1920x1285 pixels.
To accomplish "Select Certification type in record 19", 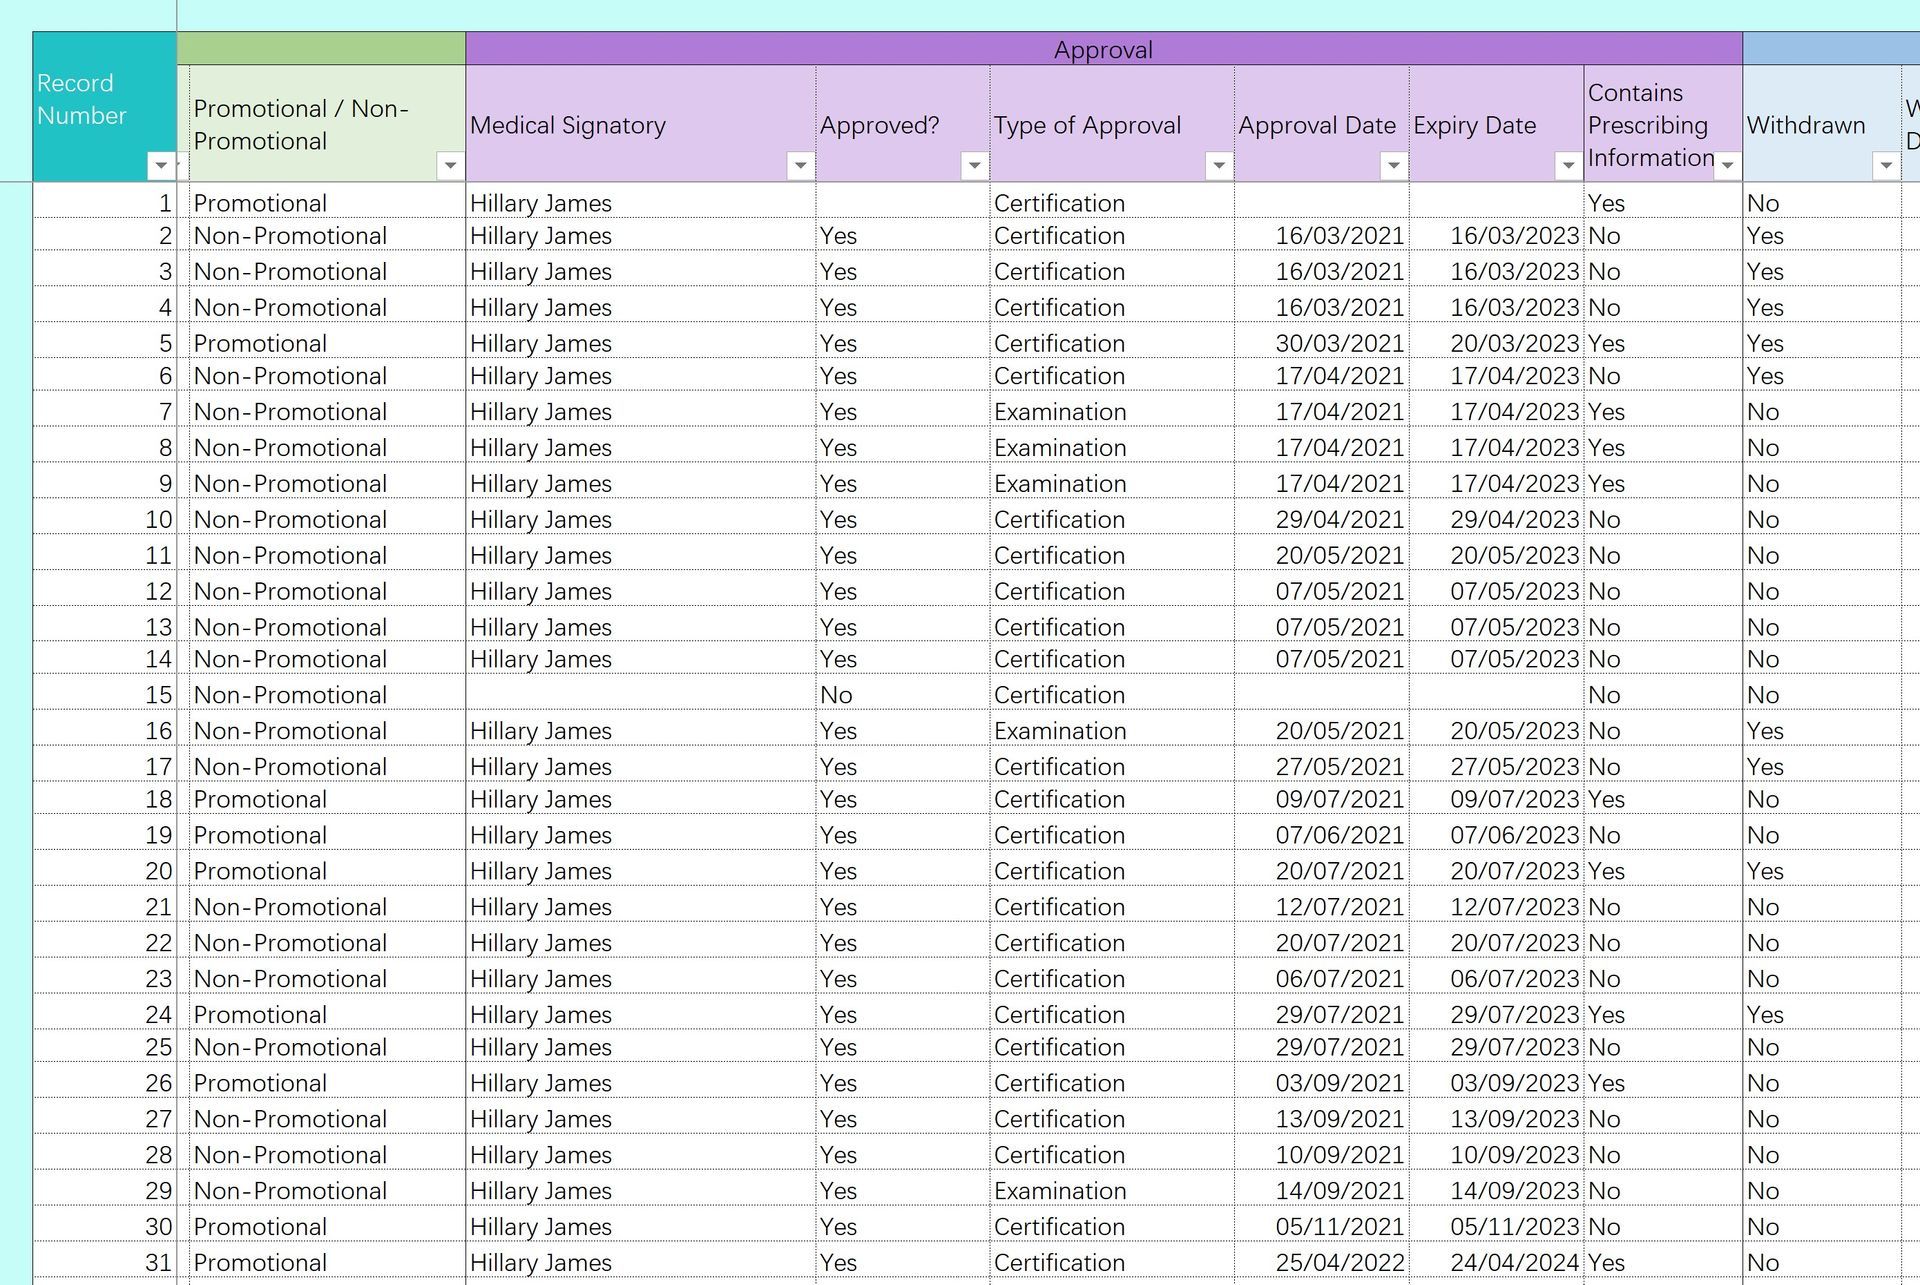I will [x=1112, y=834].
